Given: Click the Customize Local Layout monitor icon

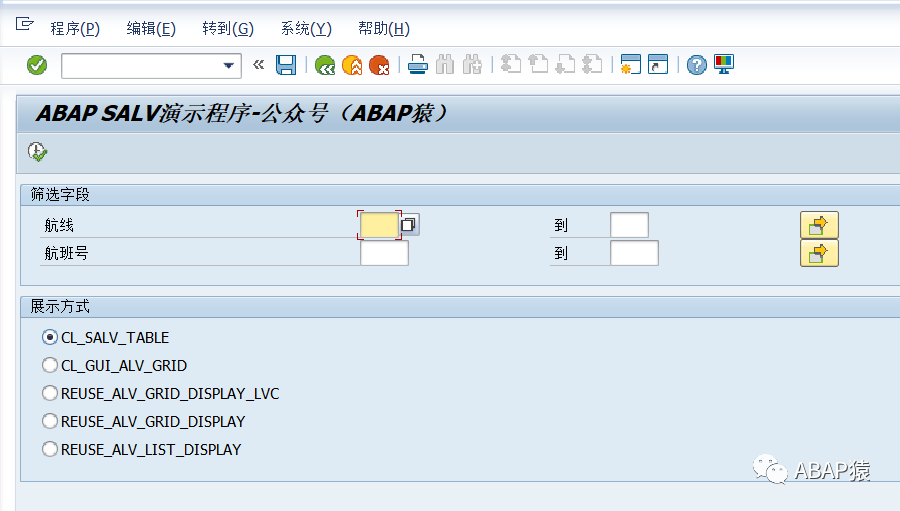Looking at the screenshot, I should click(724, 64).
